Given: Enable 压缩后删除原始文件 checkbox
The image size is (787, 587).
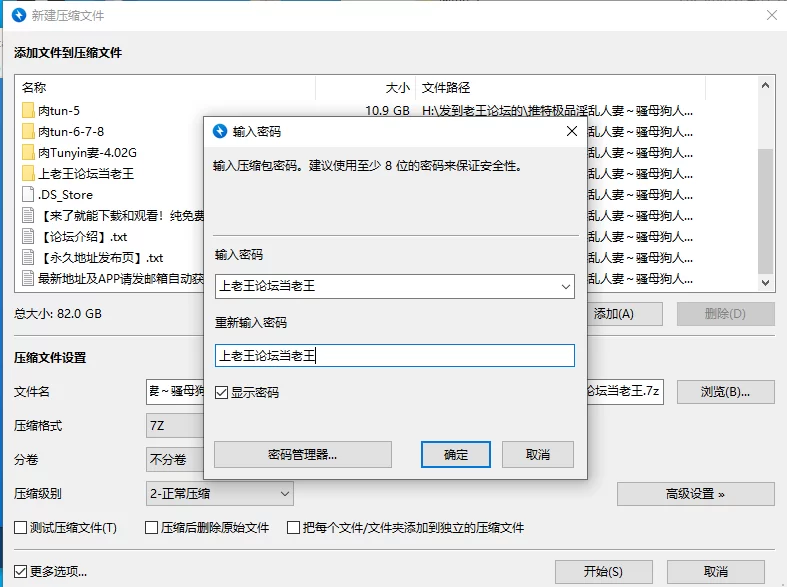Looking at the screenshot, I should click(151, 528).
